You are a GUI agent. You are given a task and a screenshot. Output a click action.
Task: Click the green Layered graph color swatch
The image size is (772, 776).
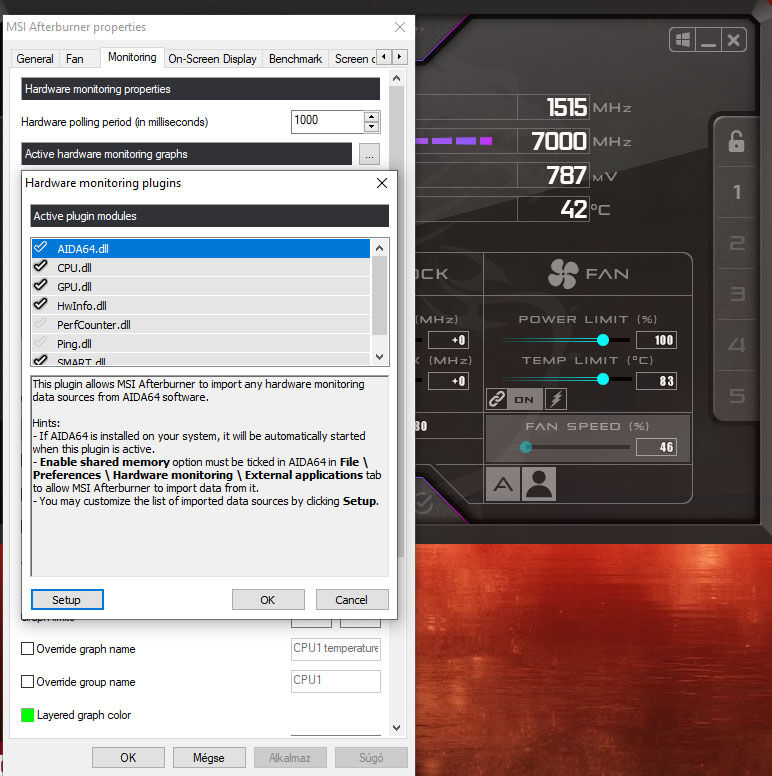tap(28, 715)
